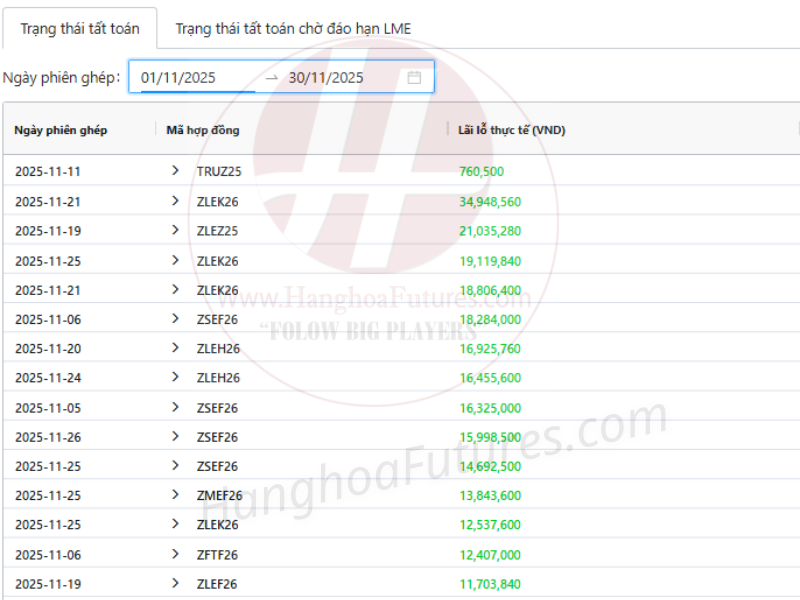Expand the TRUZ25 contract row

[x=176, y=171]
